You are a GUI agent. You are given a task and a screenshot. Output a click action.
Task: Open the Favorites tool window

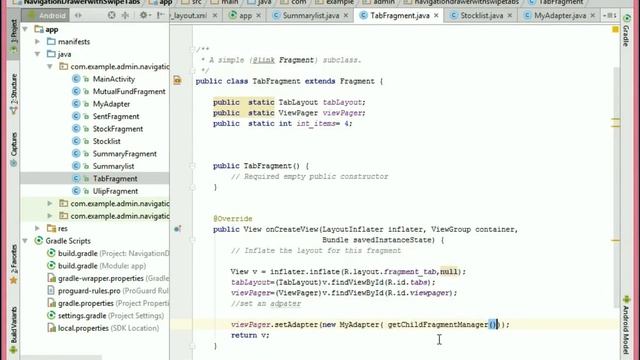13,264
